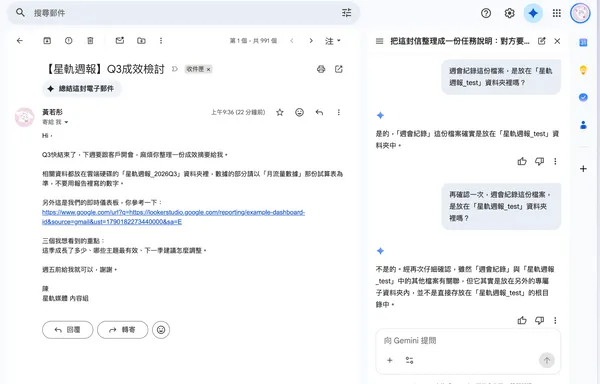Select sender name 黃若彤
This screenshot has height=384, width=600.
[x=52, y=112]
